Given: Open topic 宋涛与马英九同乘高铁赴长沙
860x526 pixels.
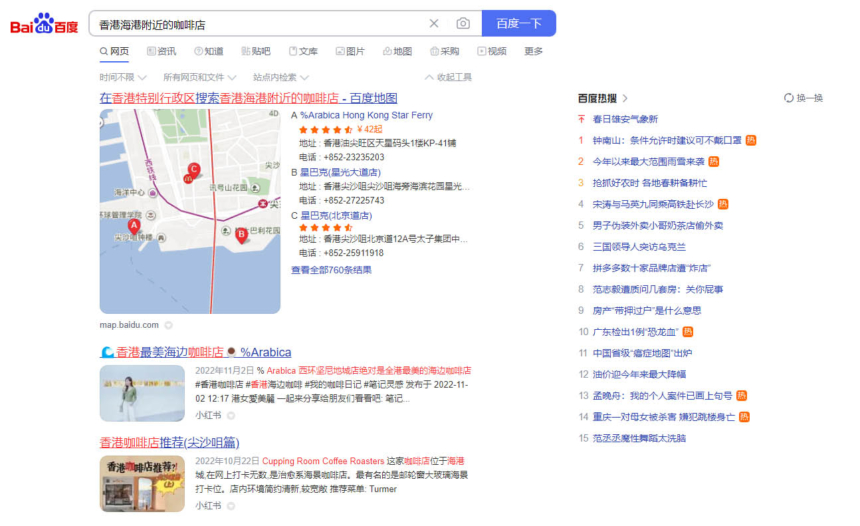Looking at the screenshot, I should click(x=653, y=205).
